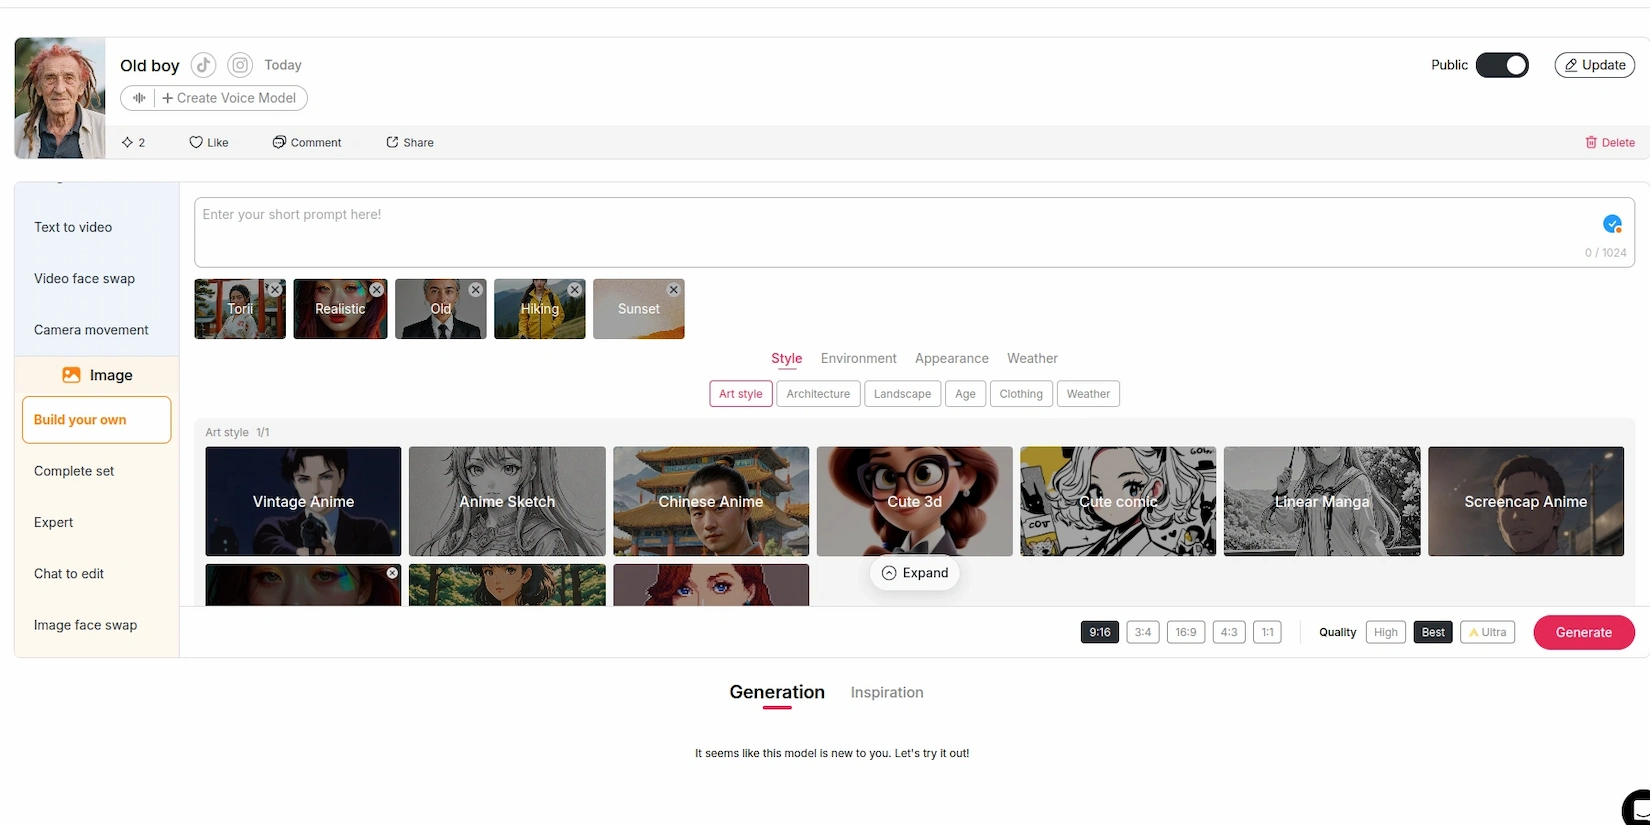This screenshot has height=825, width=1650.
Task: Toggle the Public switch off
Action: click(1502, 65)
